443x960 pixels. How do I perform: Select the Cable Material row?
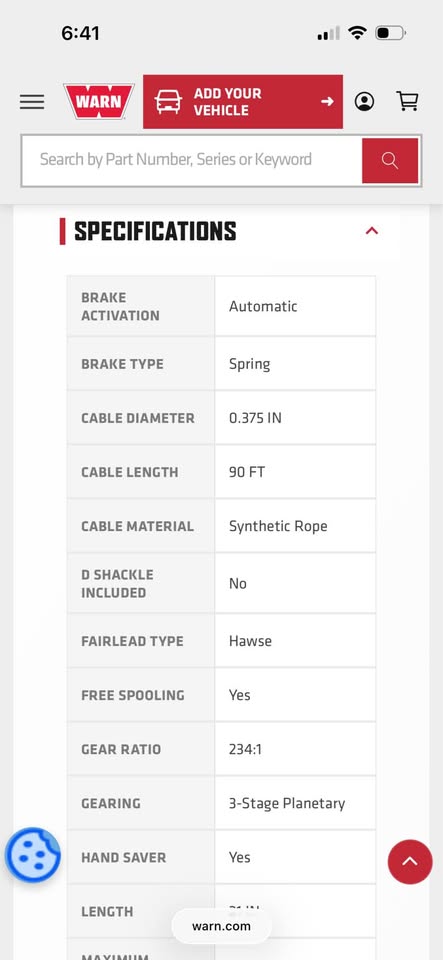221,526
